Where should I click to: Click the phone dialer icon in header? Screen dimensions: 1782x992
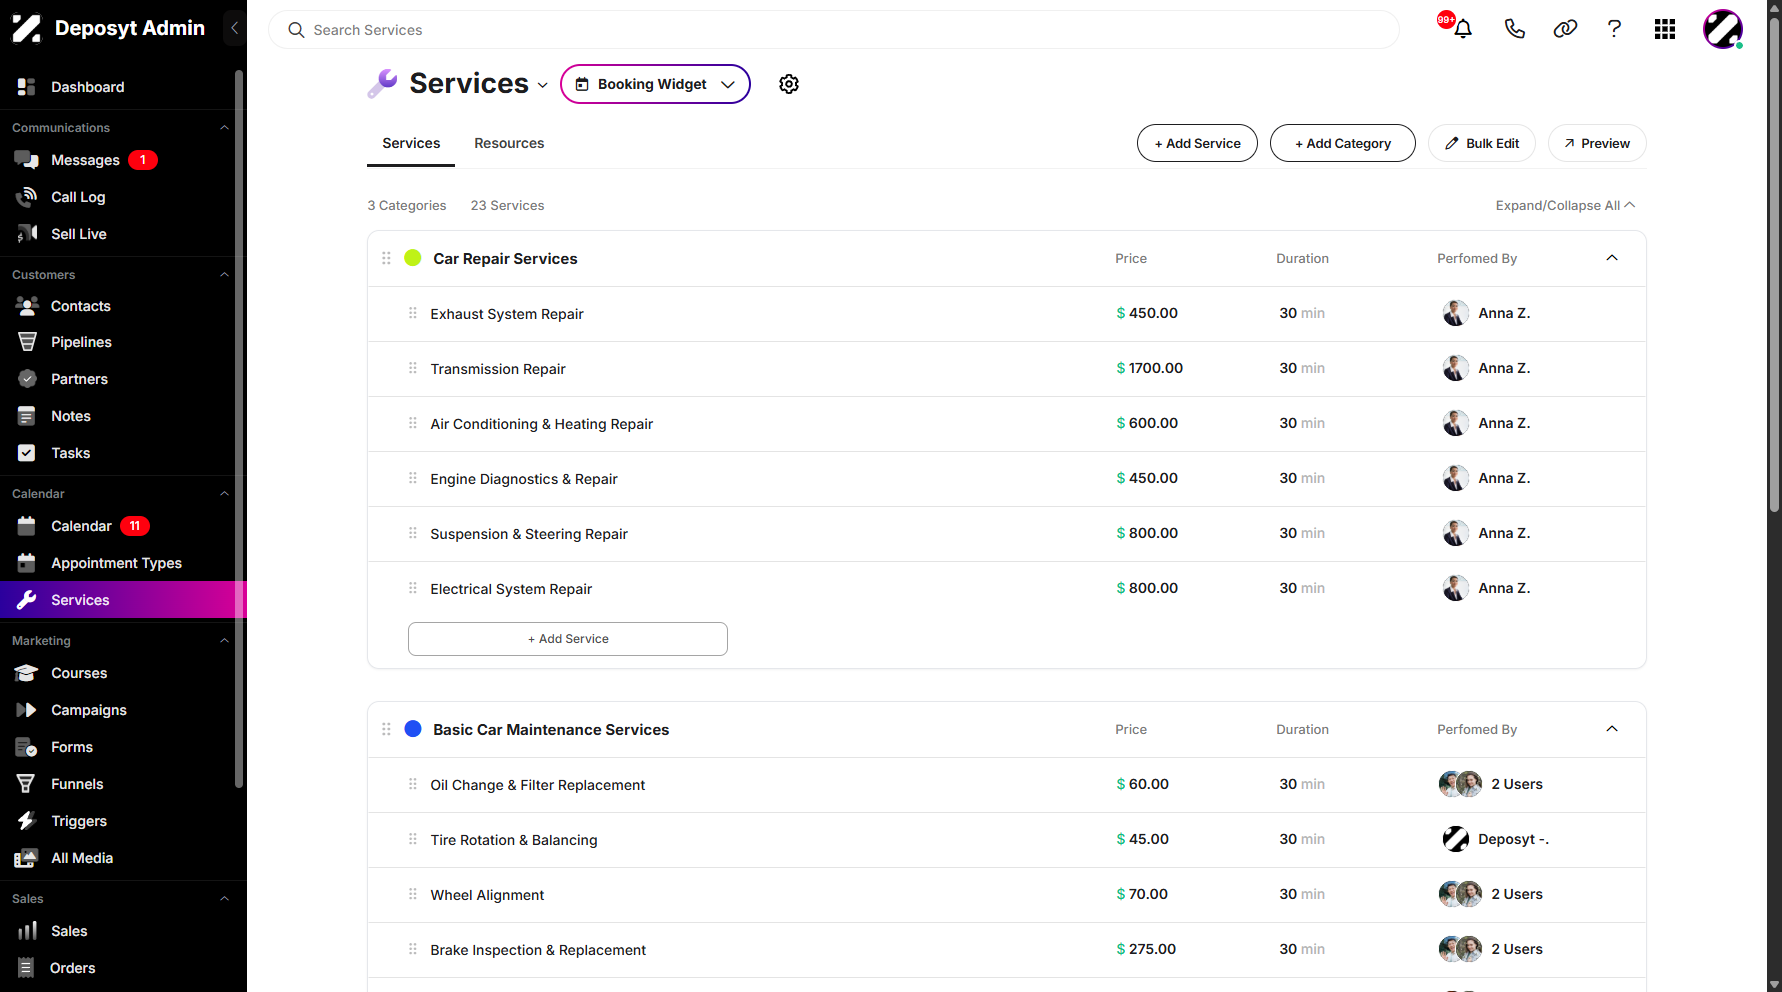(1514, 29)
